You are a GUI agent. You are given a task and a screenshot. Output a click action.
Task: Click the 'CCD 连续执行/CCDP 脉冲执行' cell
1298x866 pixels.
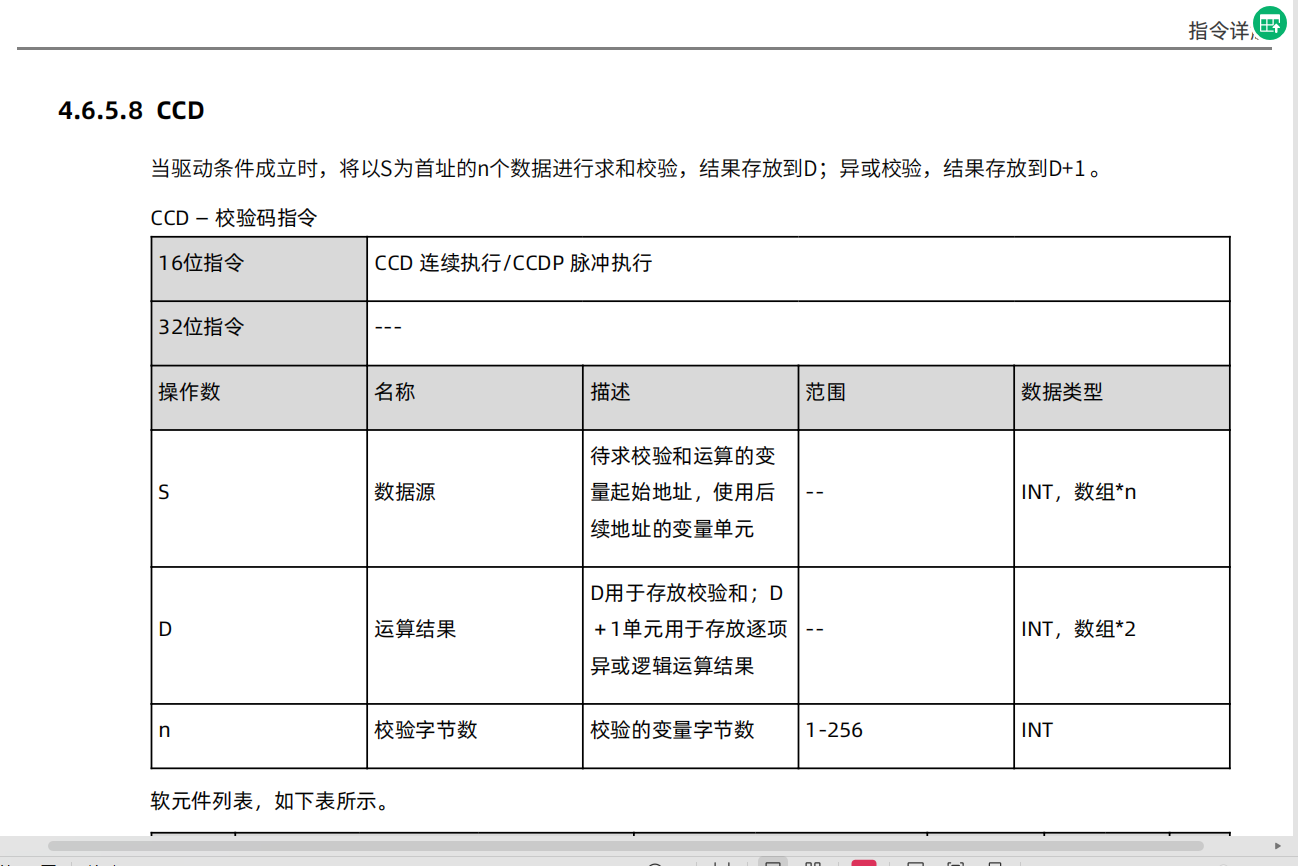tap(513, 263)
